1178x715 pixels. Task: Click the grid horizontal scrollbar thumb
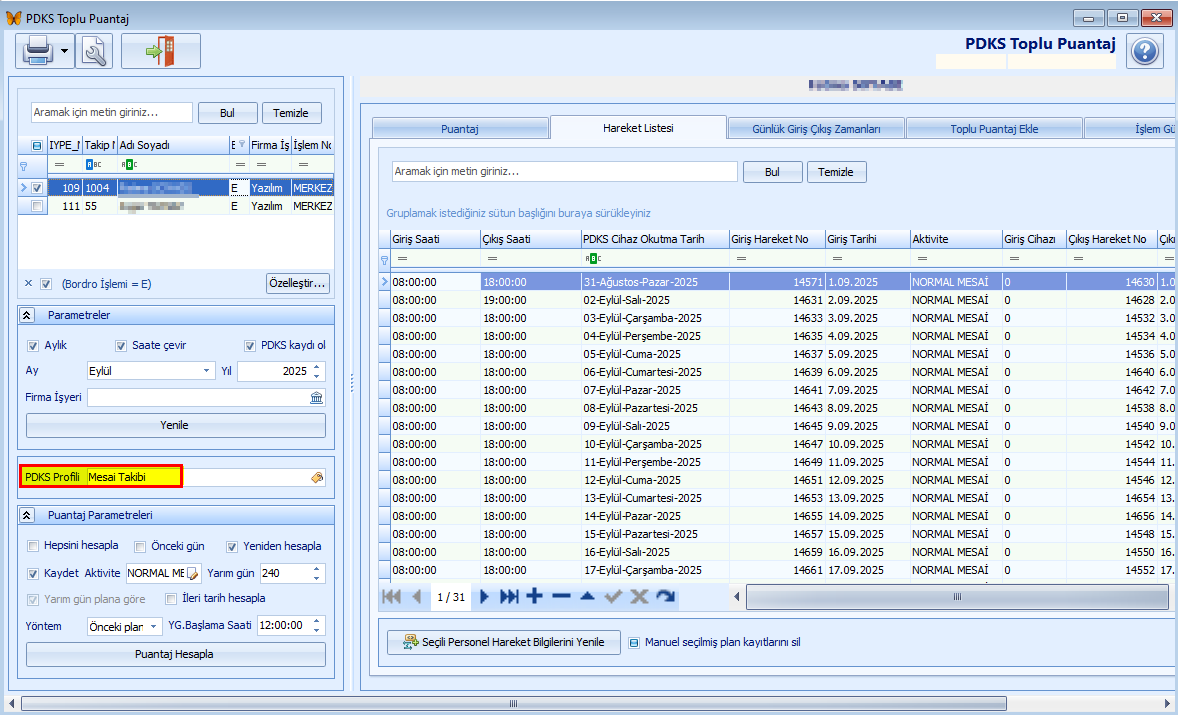click(x=956, y=597)
